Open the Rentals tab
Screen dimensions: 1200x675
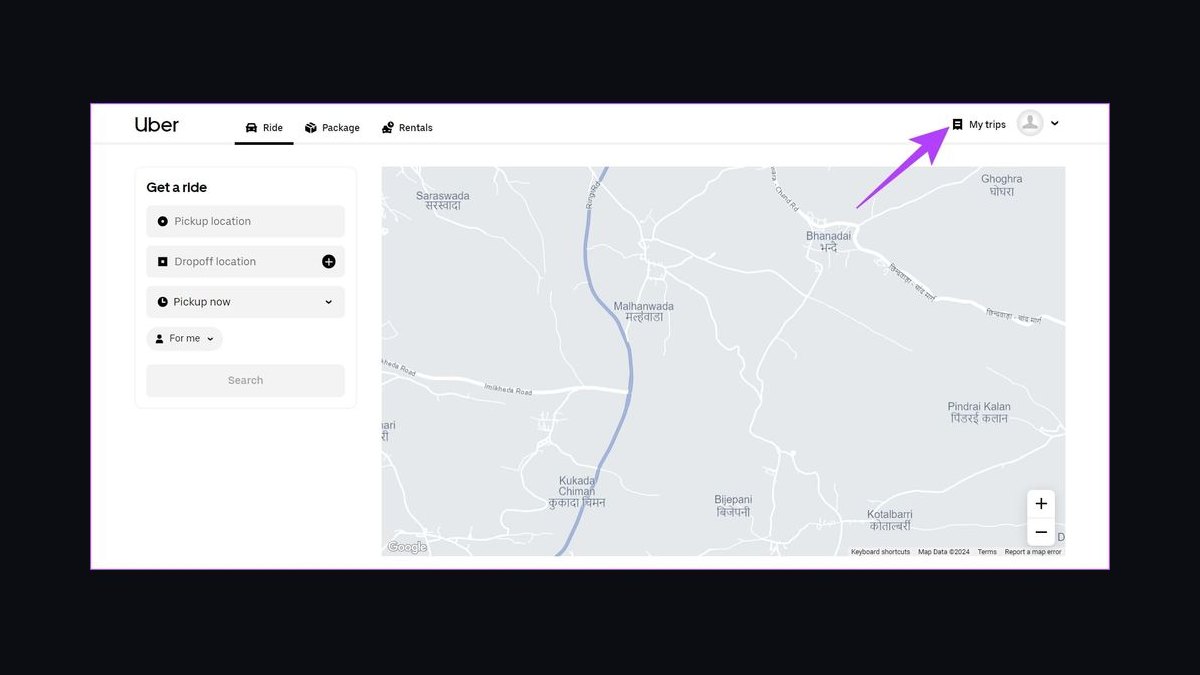click(x=407, y=128)
